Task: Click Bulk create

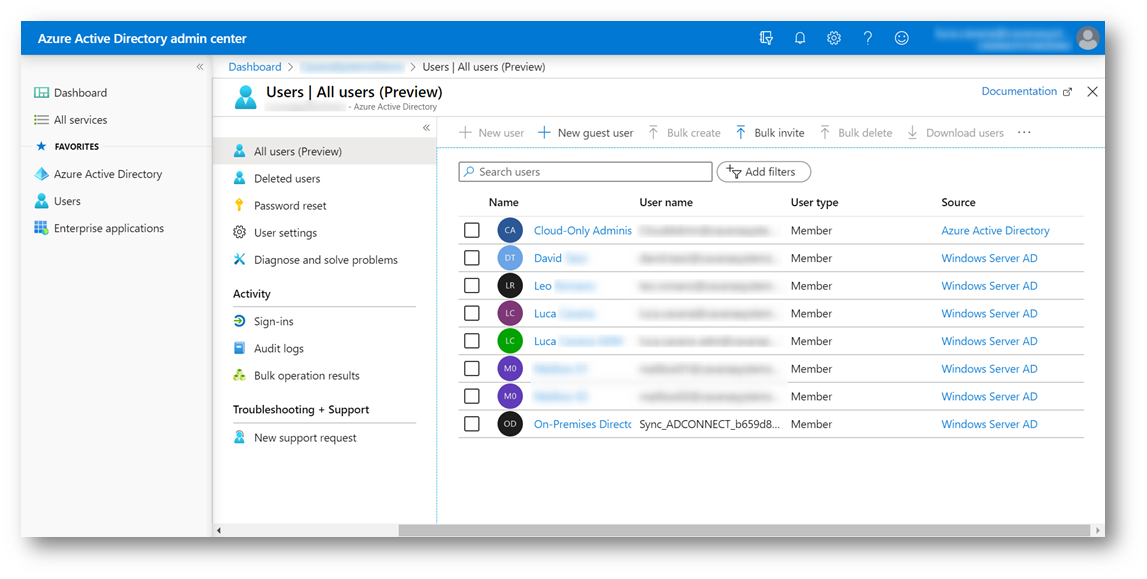Action: [x=685, y=132]
